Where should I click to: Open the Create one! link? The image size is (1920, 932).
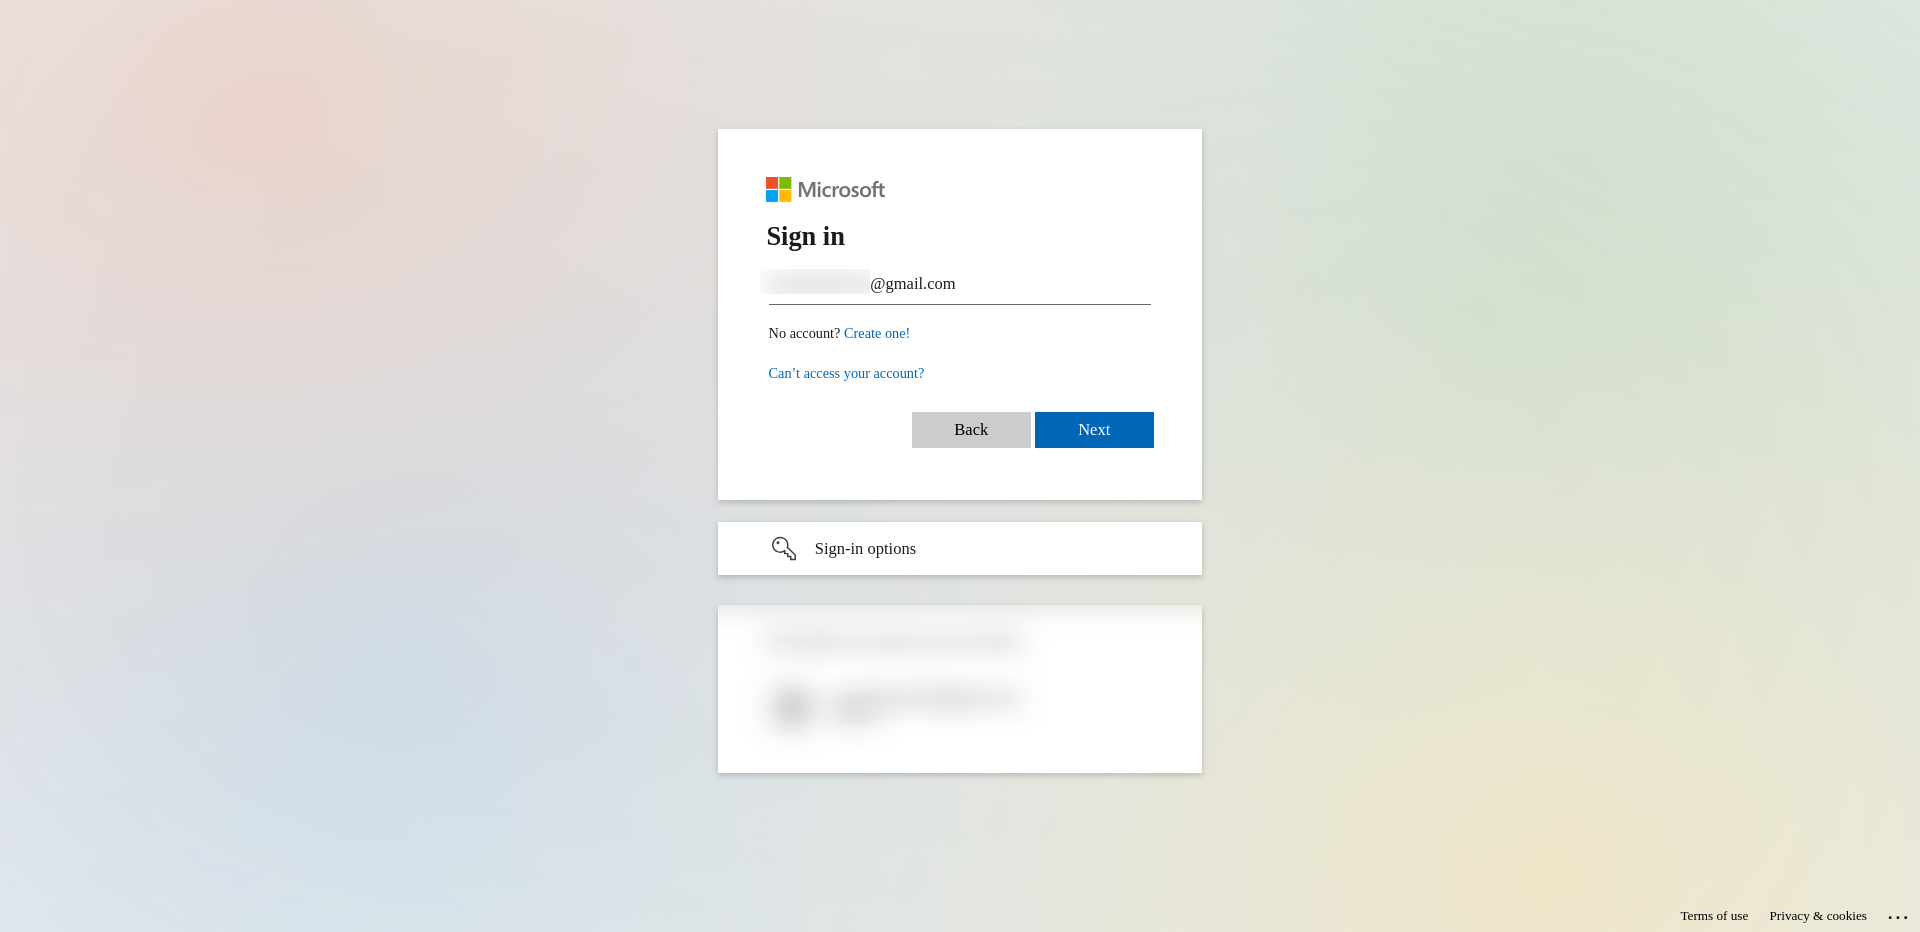tap(877, 333)
